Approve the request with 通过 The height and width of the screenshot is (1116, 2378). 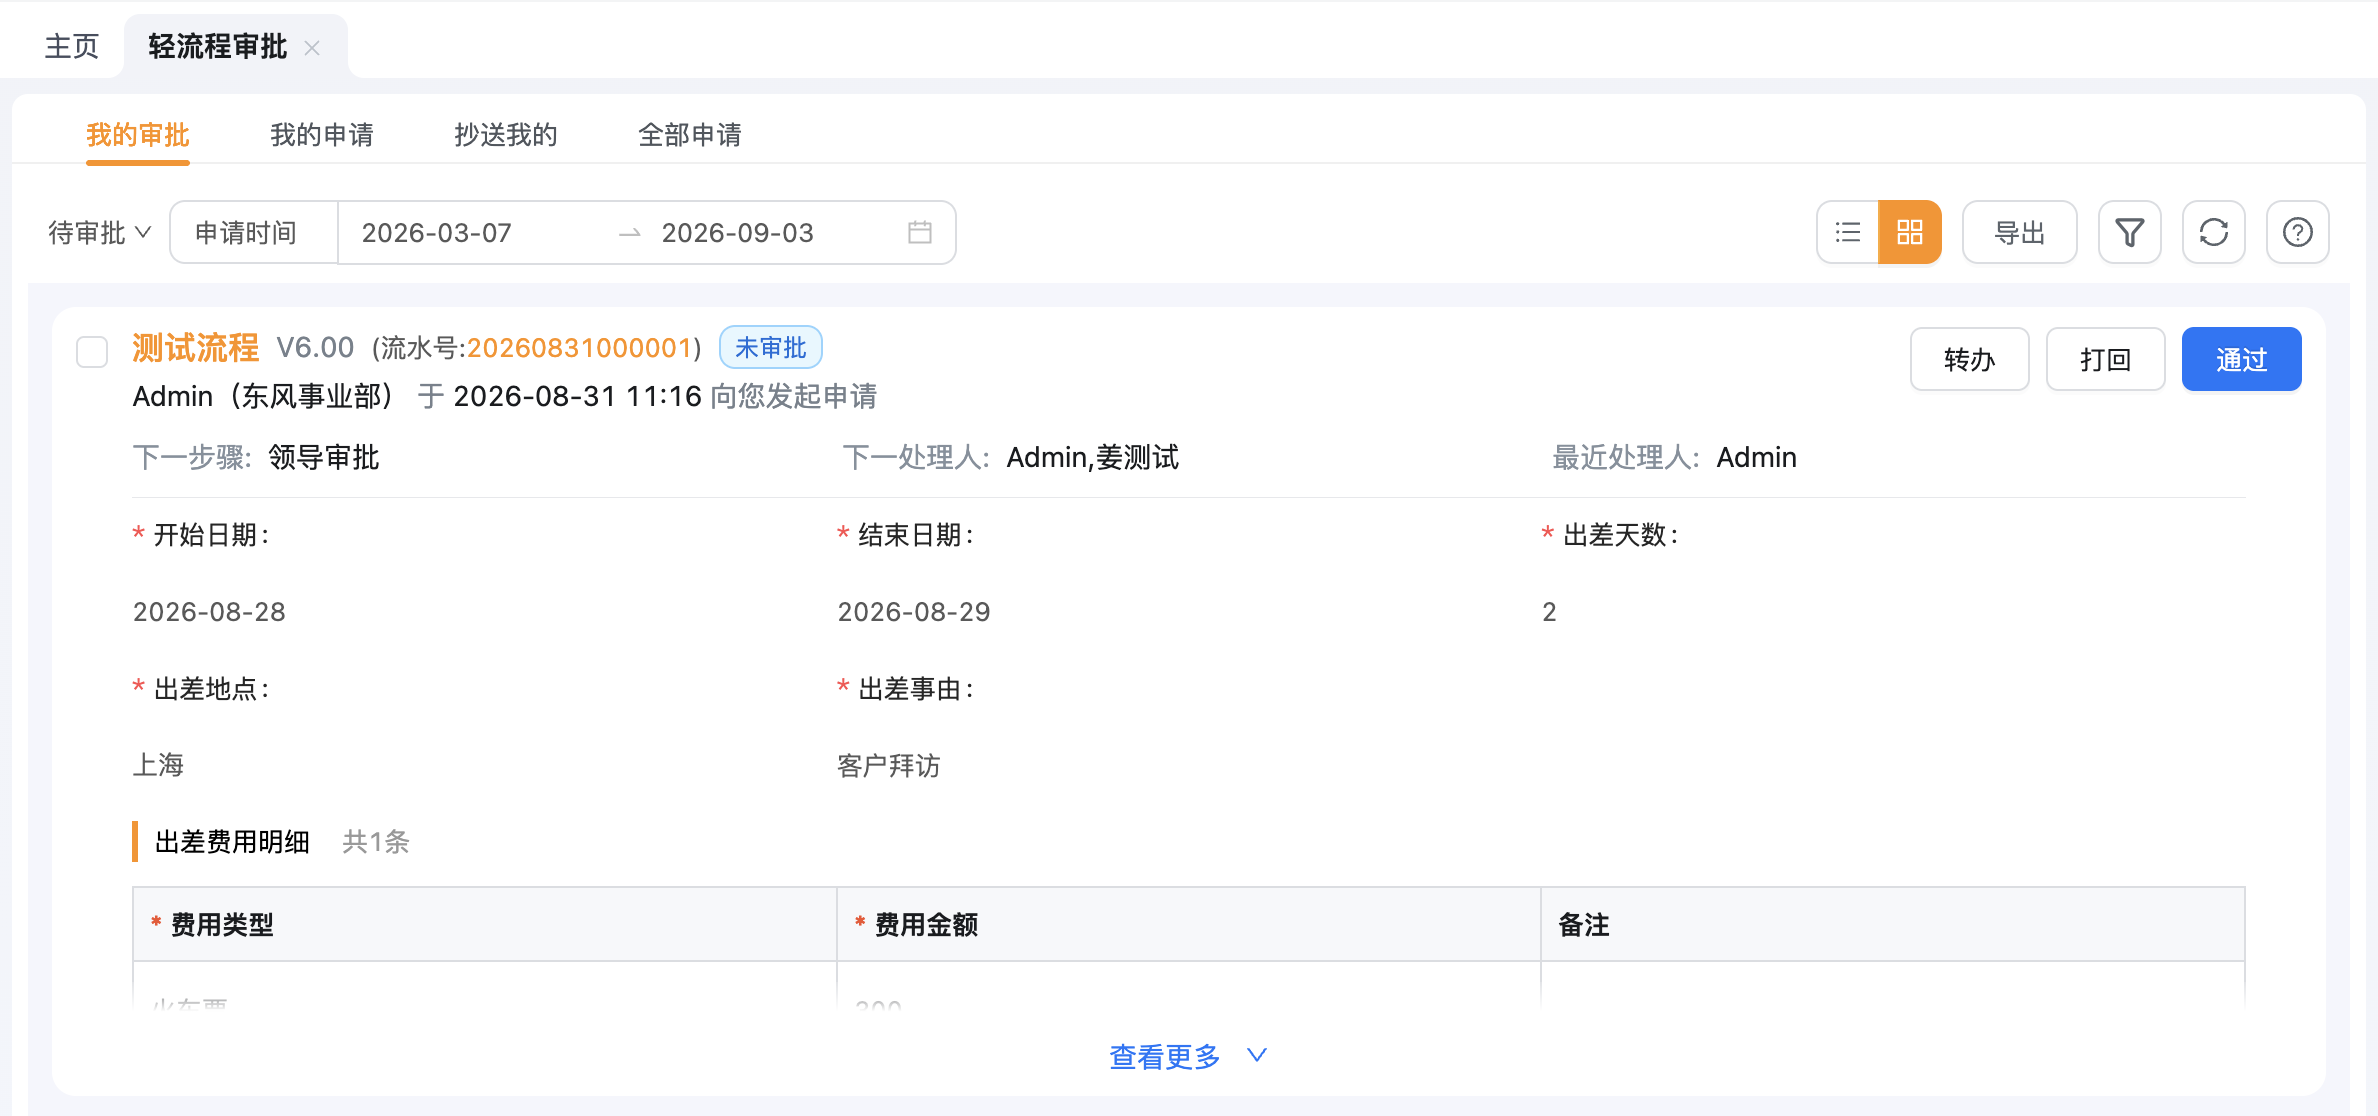(2242, 359)
